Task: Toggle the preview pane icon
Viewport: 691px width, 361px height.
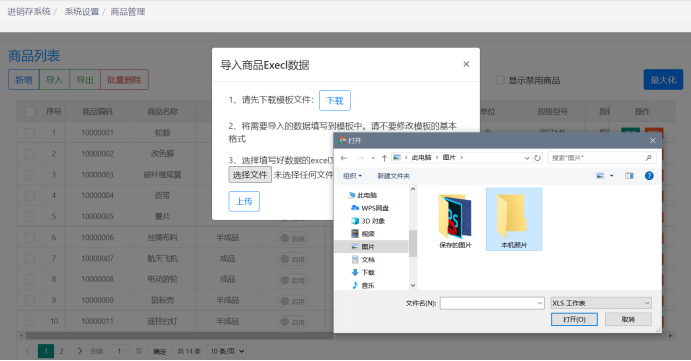Action: point(629,176)
